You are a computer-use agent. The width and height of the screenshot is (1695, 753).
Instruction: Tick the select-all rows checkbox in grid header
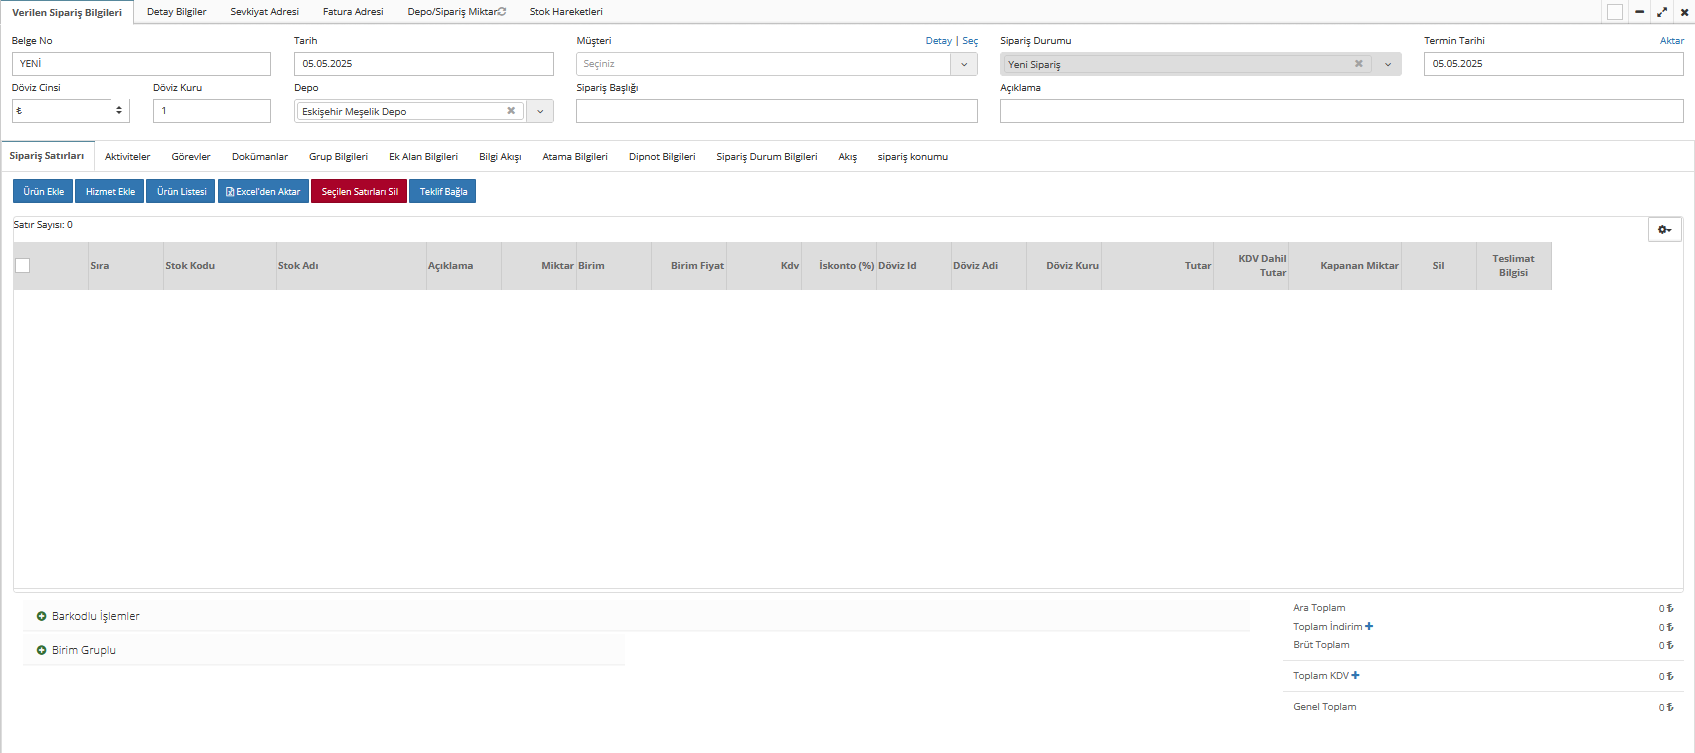[23, 266]
